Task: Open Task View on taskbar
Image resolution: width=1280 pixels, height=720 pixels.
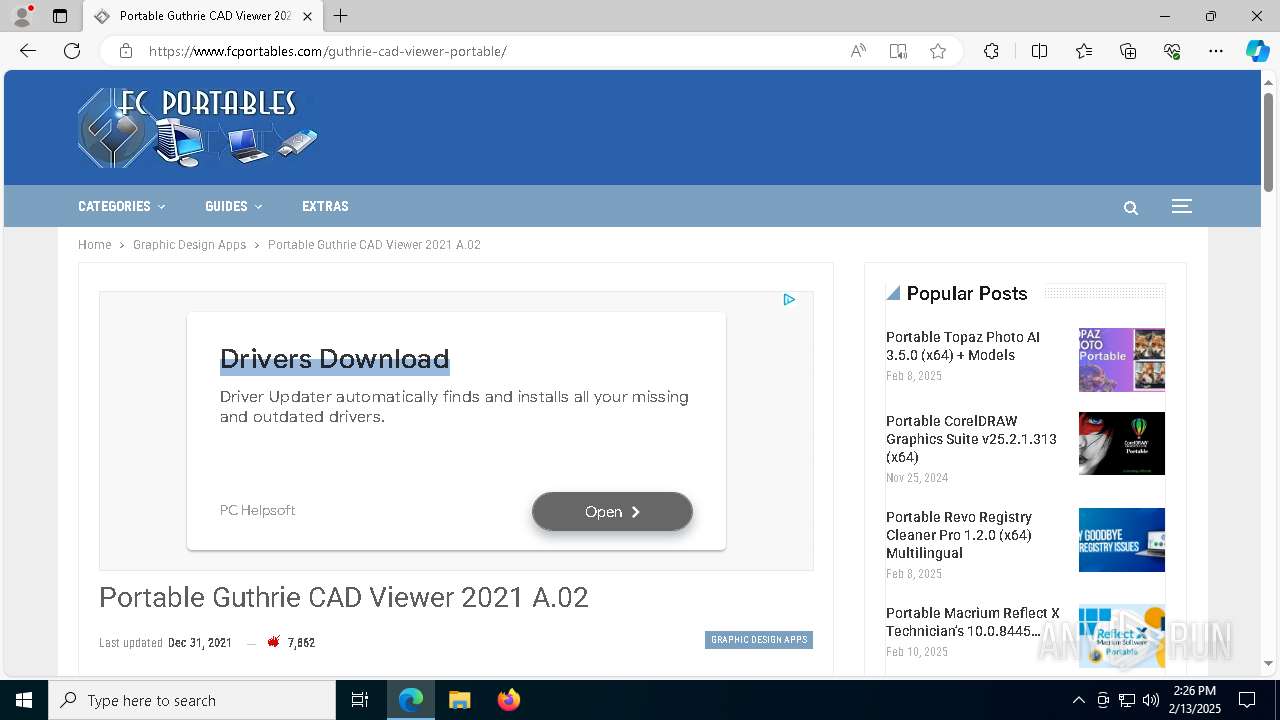Action: pos(360,700)
